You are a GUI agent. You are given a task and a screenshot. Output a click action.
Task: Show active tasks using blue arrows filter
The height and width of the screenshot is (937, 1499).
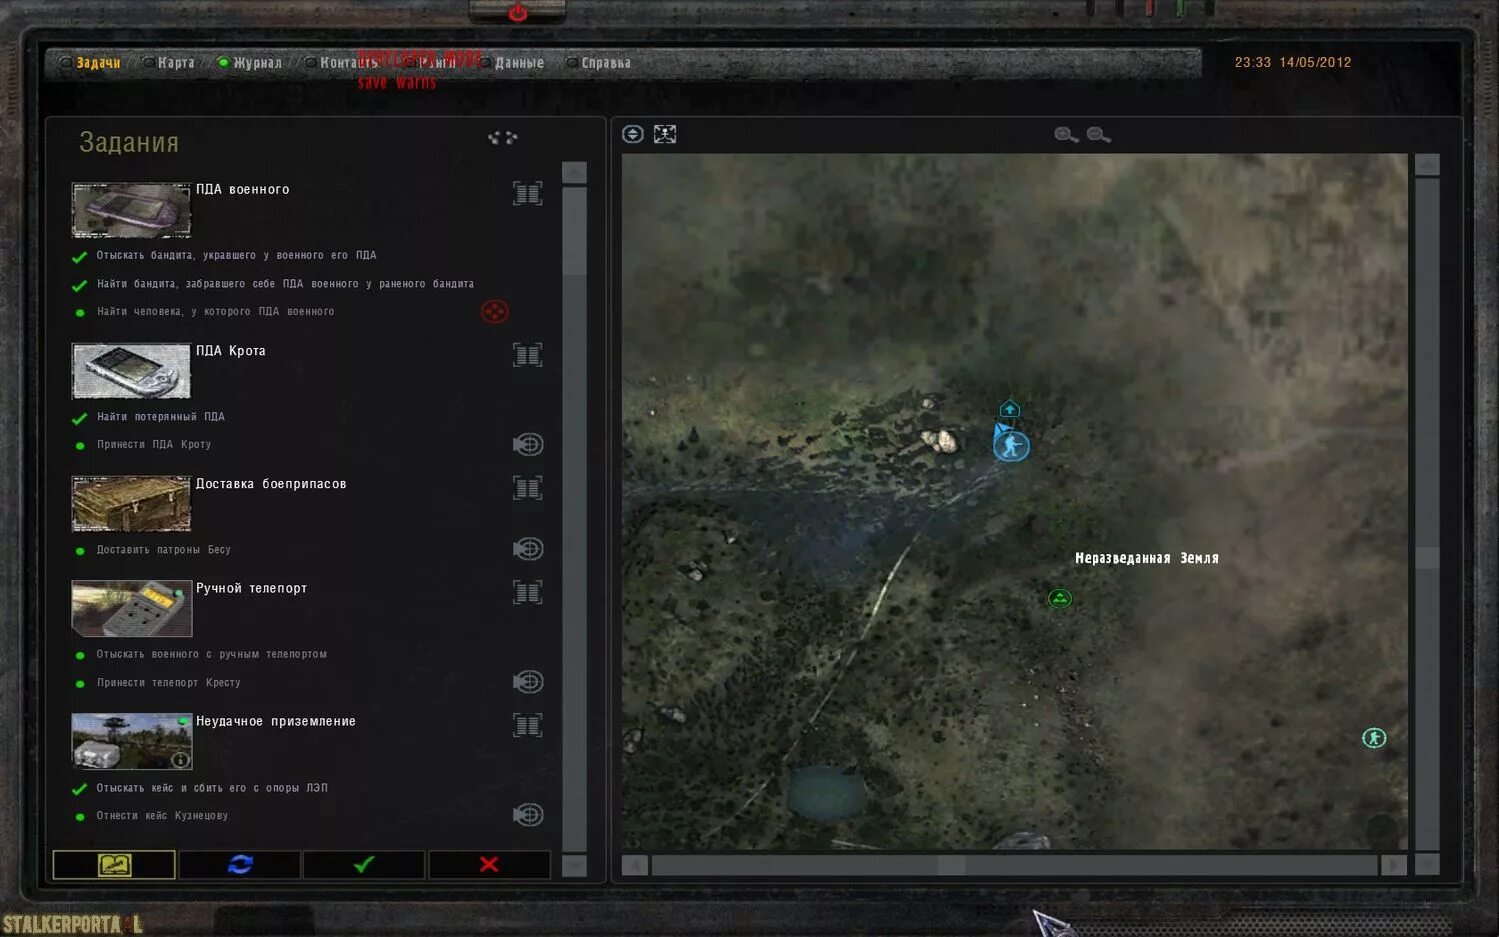[240, 864]
